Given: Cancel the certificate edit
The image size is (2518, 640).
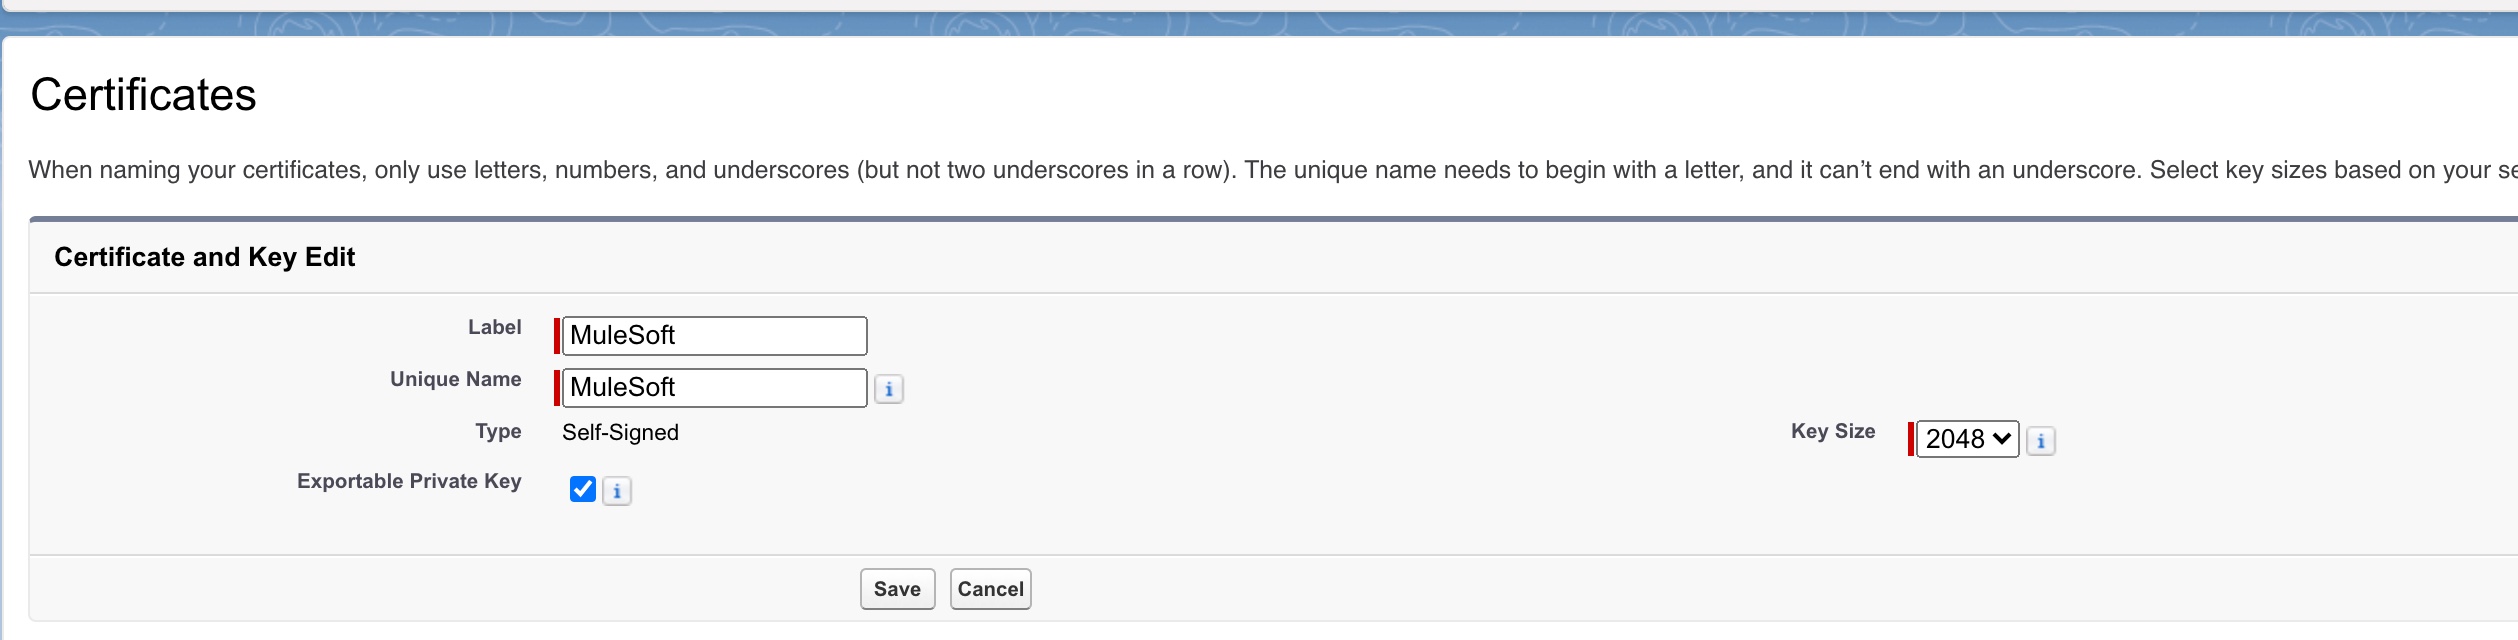Looking at the screenshot, I should point(990,589).
